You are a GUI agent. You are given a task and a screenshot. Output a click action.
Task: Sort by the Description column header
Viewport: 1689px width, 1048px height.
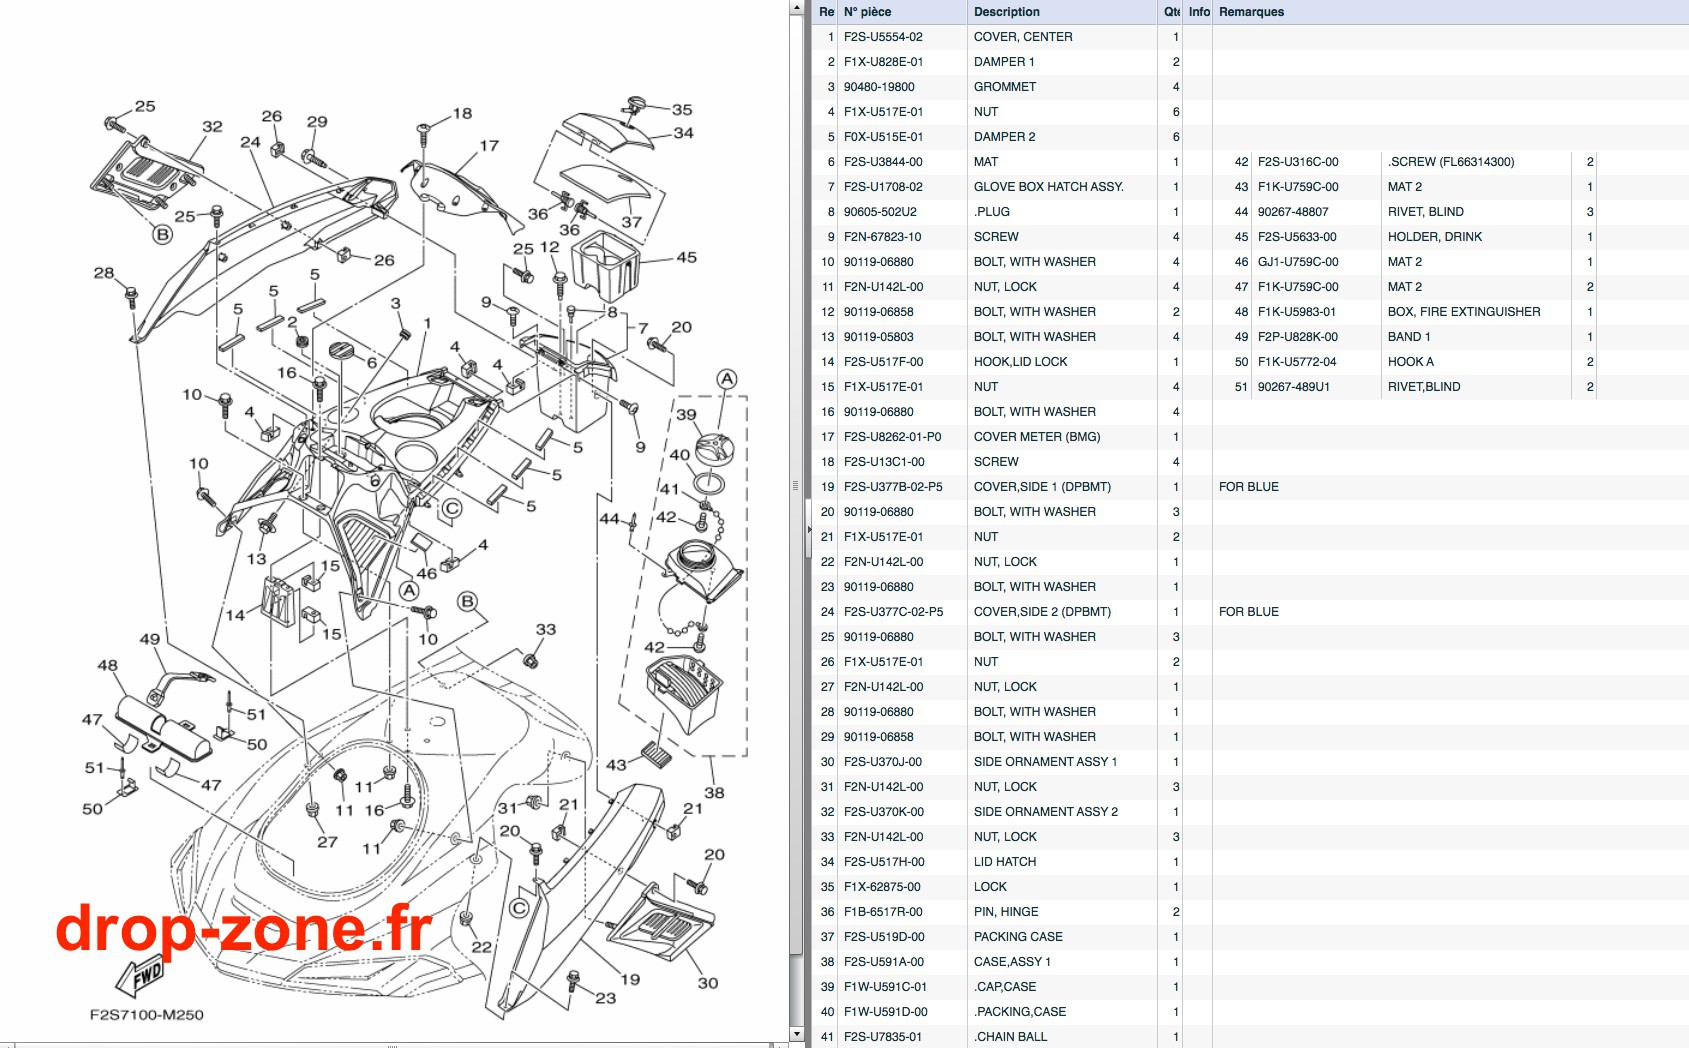(1062, 12)
